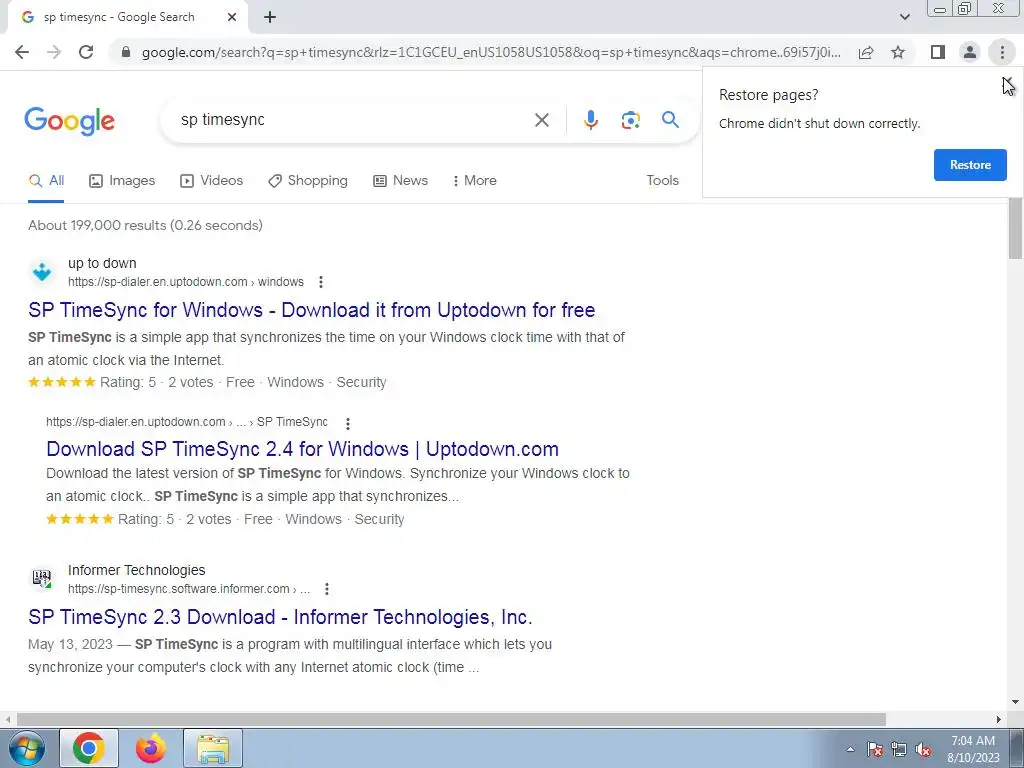Launch Firefox from the taskbar
This screenshot has height=768, width=1024.
pyautogui.click(x=151, y=748)
